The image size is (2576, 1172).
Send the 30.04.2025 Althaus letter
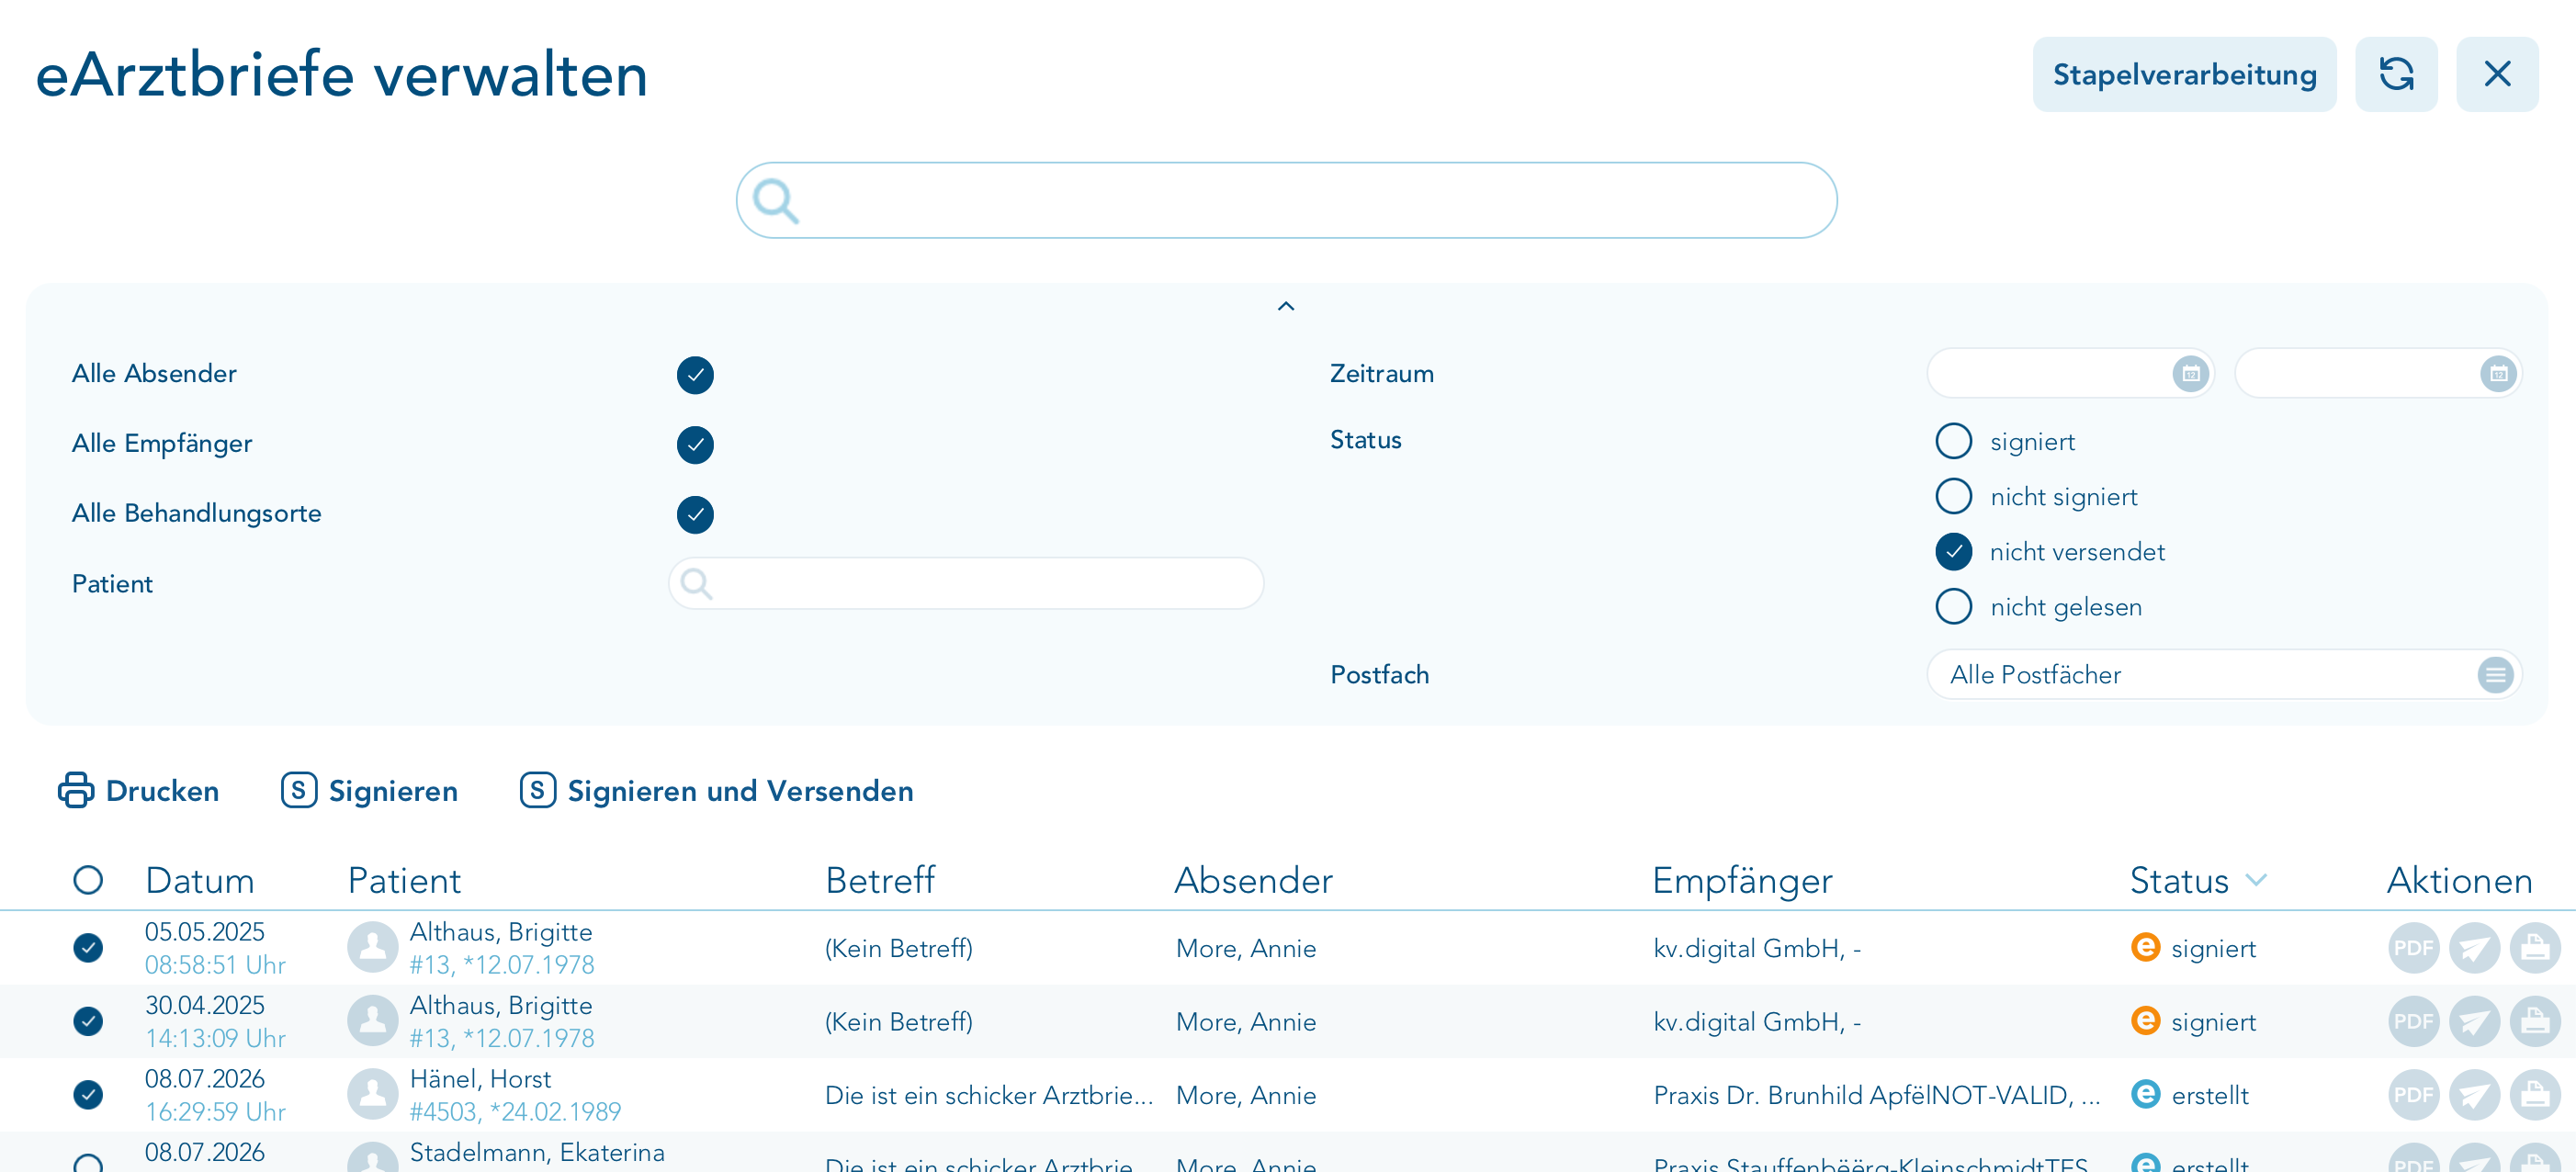coord(2474,1022)
